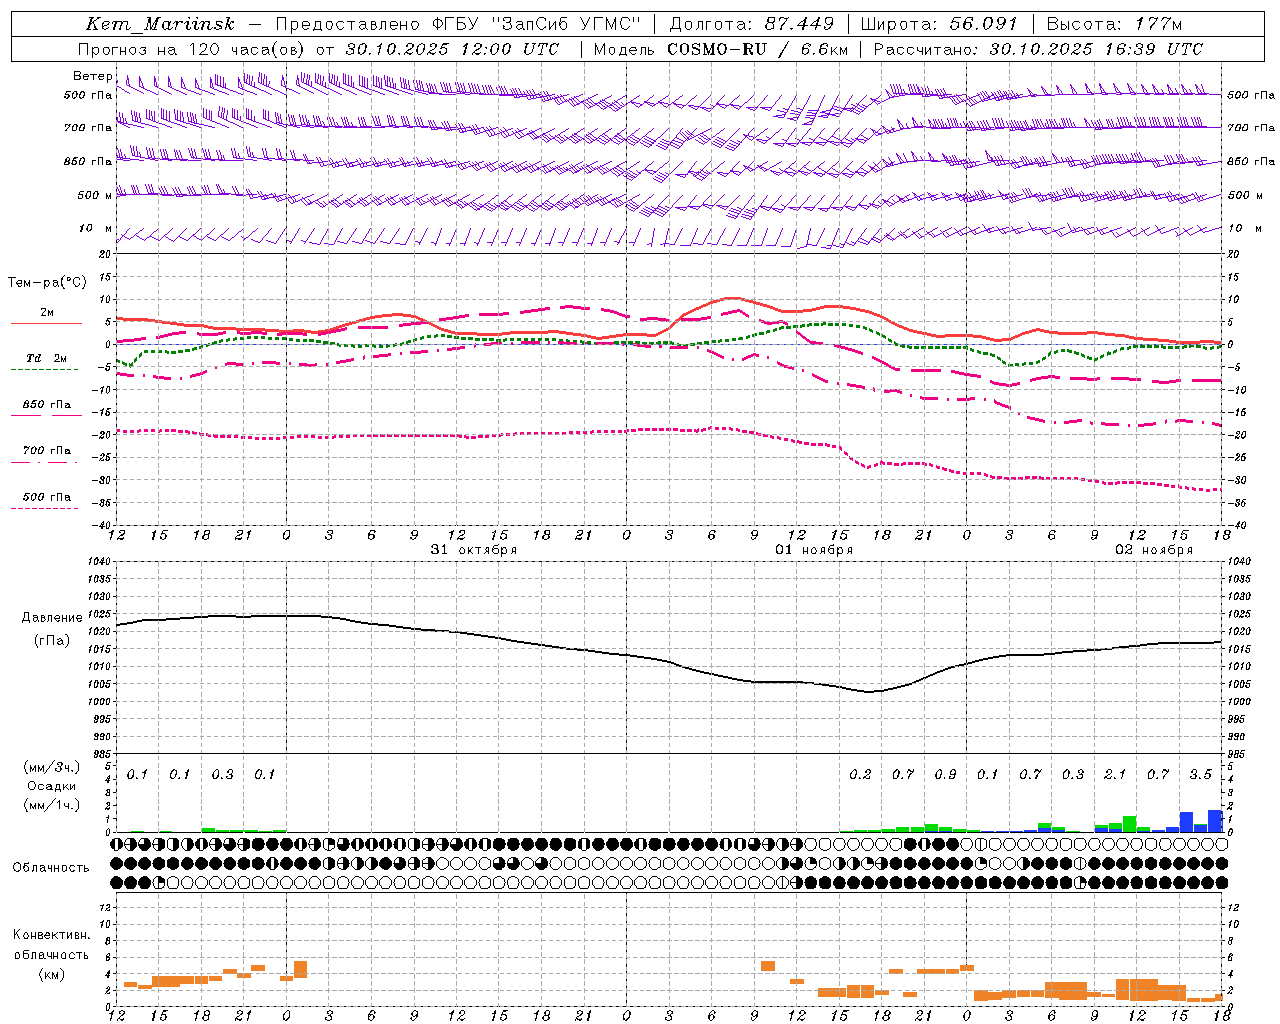Select the longitude value 87.449
The image size is (1280, 1024).
pyautogui.click(x=800, y=24)
